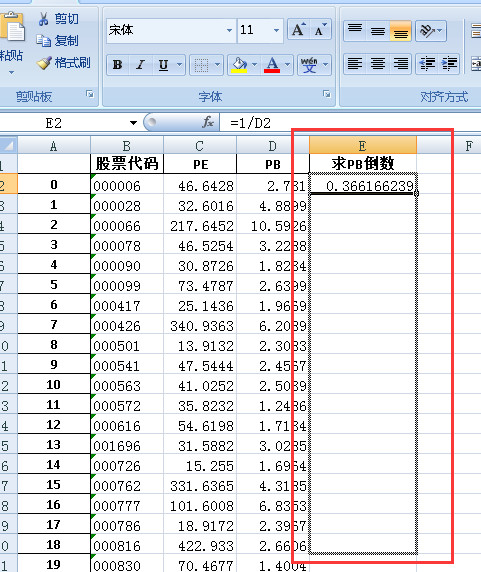Click the Copy icon
481x572 pixels.
coord(43,41)
